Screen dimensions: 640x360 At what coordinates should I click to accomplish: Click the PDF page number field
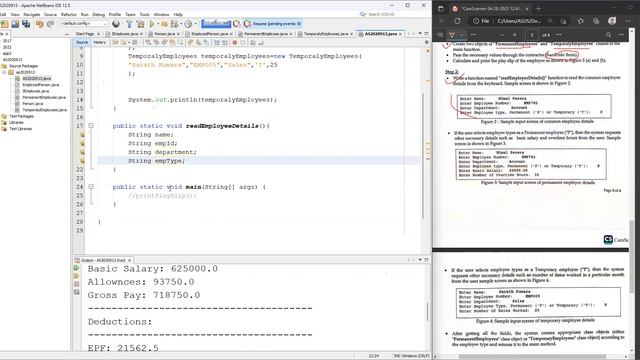tap(532, 35)
